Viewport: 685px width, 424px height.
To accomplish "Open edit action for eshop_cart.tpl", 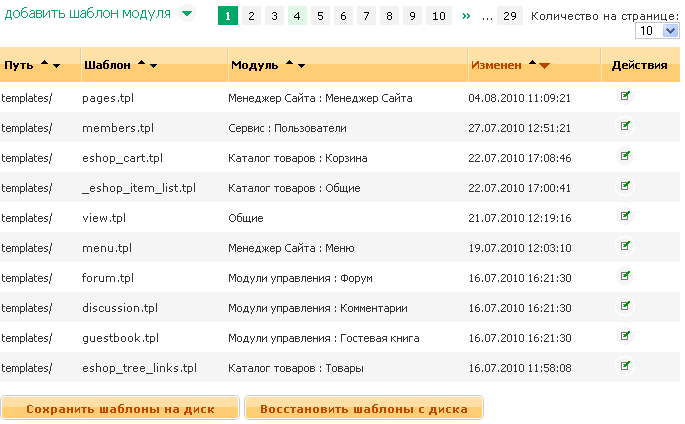I will (626, 157).
